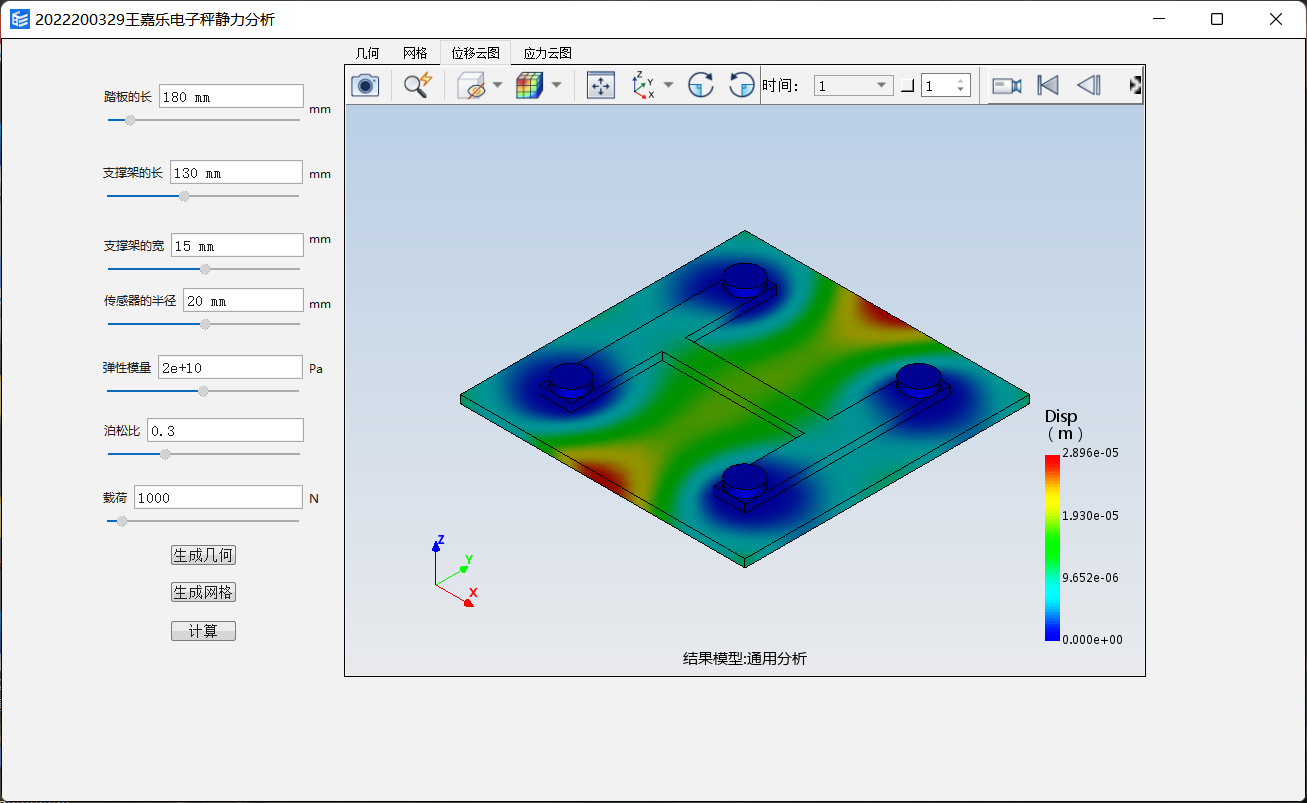Click the 结果模型:通用分析 label
Screen dimensions: 1307x803
[x=745, y=658]
